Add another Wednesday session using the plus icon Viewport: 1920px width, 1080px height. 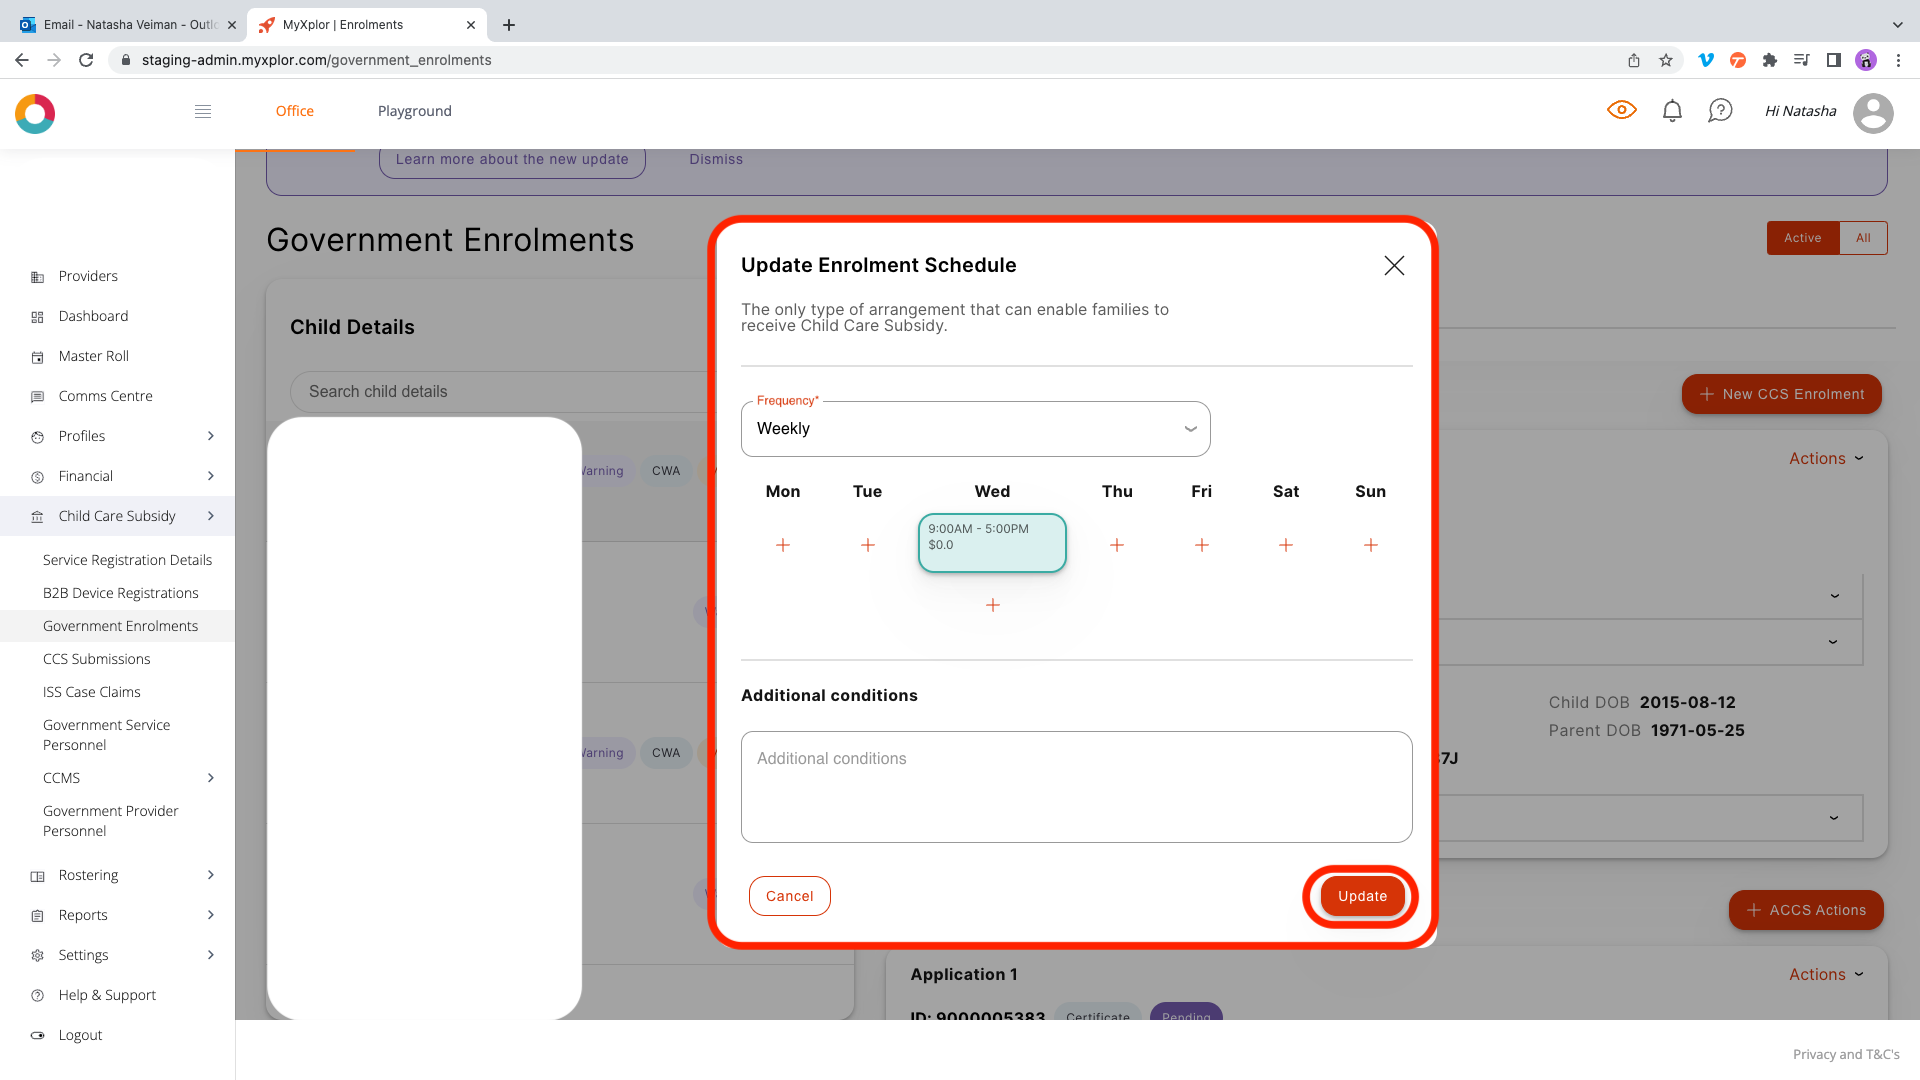click(992, 605)
